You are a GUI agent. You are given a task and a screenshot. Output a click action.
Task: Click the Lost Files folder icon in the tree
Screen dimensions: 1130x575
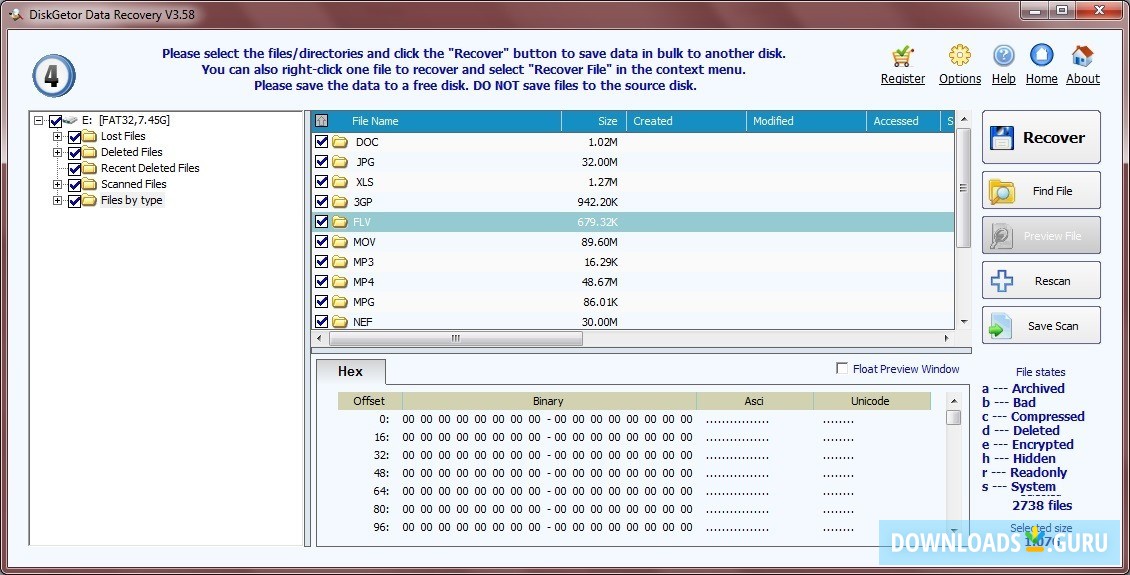(x=89, y=136)
